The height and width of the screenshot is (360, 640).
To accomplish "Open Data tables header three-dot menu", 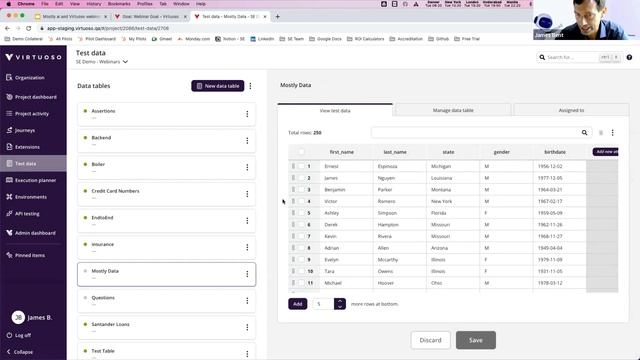I will click(x=250, y=86).
